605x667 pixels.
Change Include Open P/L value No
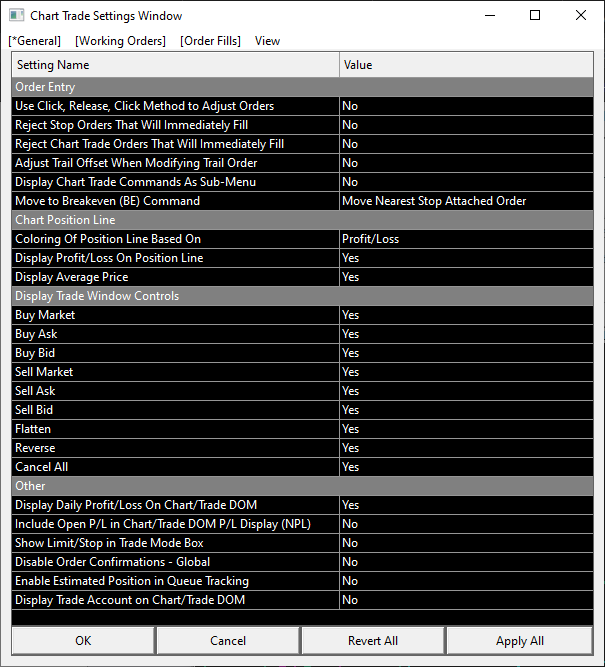(466, 524)
